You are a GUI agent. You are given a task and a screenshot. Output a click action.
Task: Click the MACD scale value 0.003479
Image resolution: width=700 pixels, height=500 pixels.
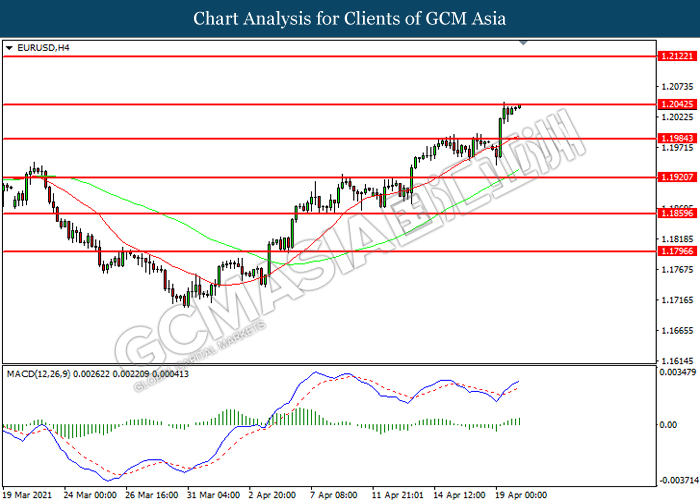coord(678,371)
